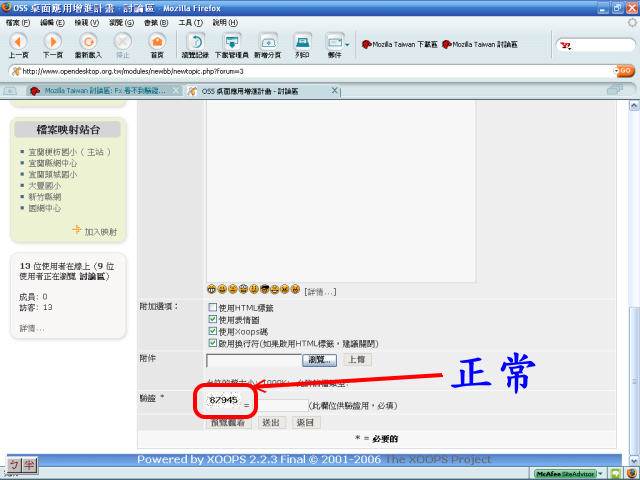
Task: Click the Yahoo search engine icon
Action: point(565,45)
